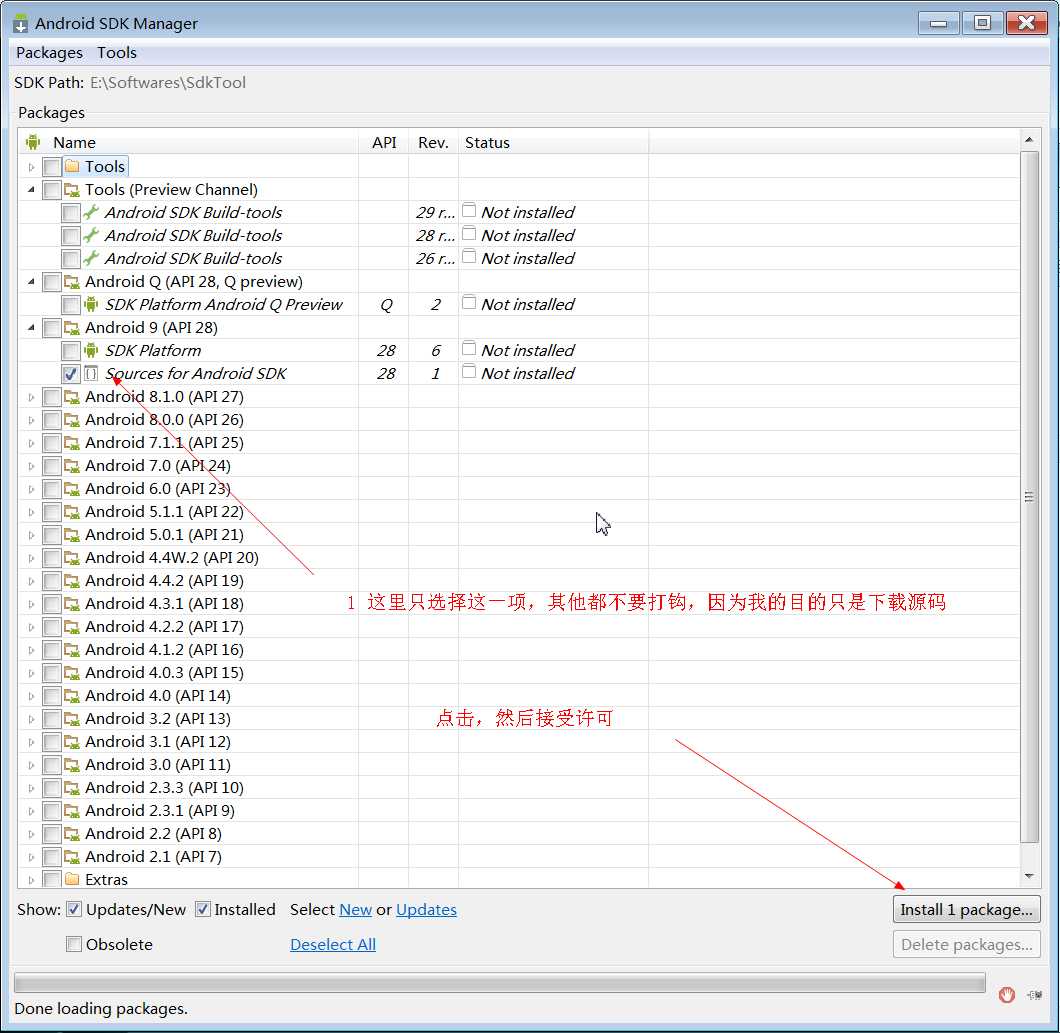Viewport: 1060px width, 1033px height.
Task: Expand the Extras node
Action: click(31, 880)
